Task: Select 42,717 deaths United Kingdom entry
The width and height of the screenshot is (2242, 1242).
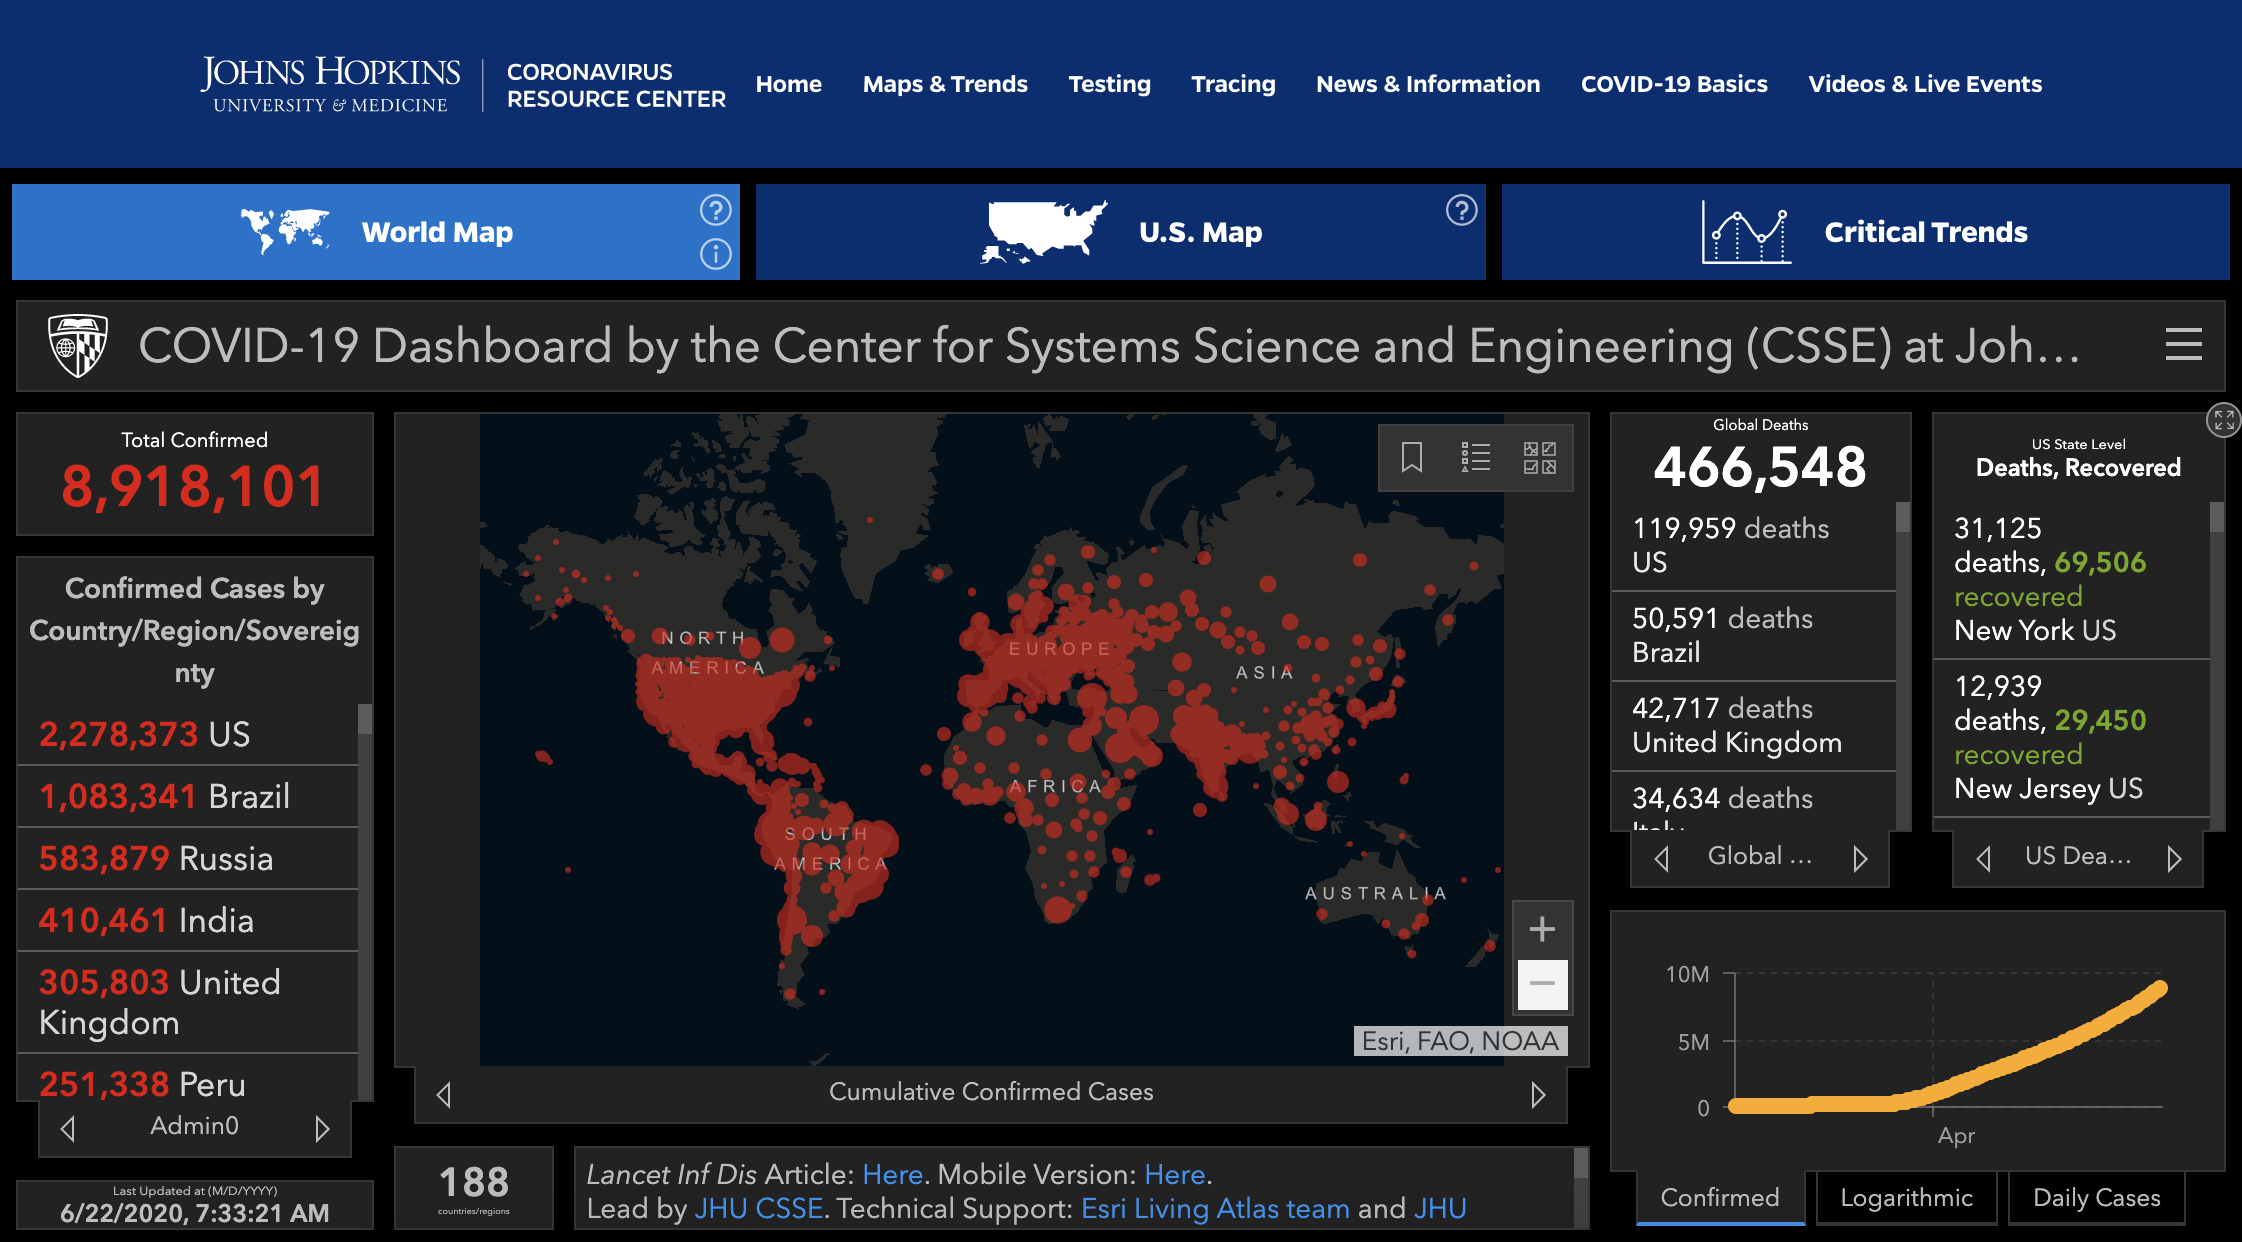Action: pyautogui.click(x=1754, y=725)
